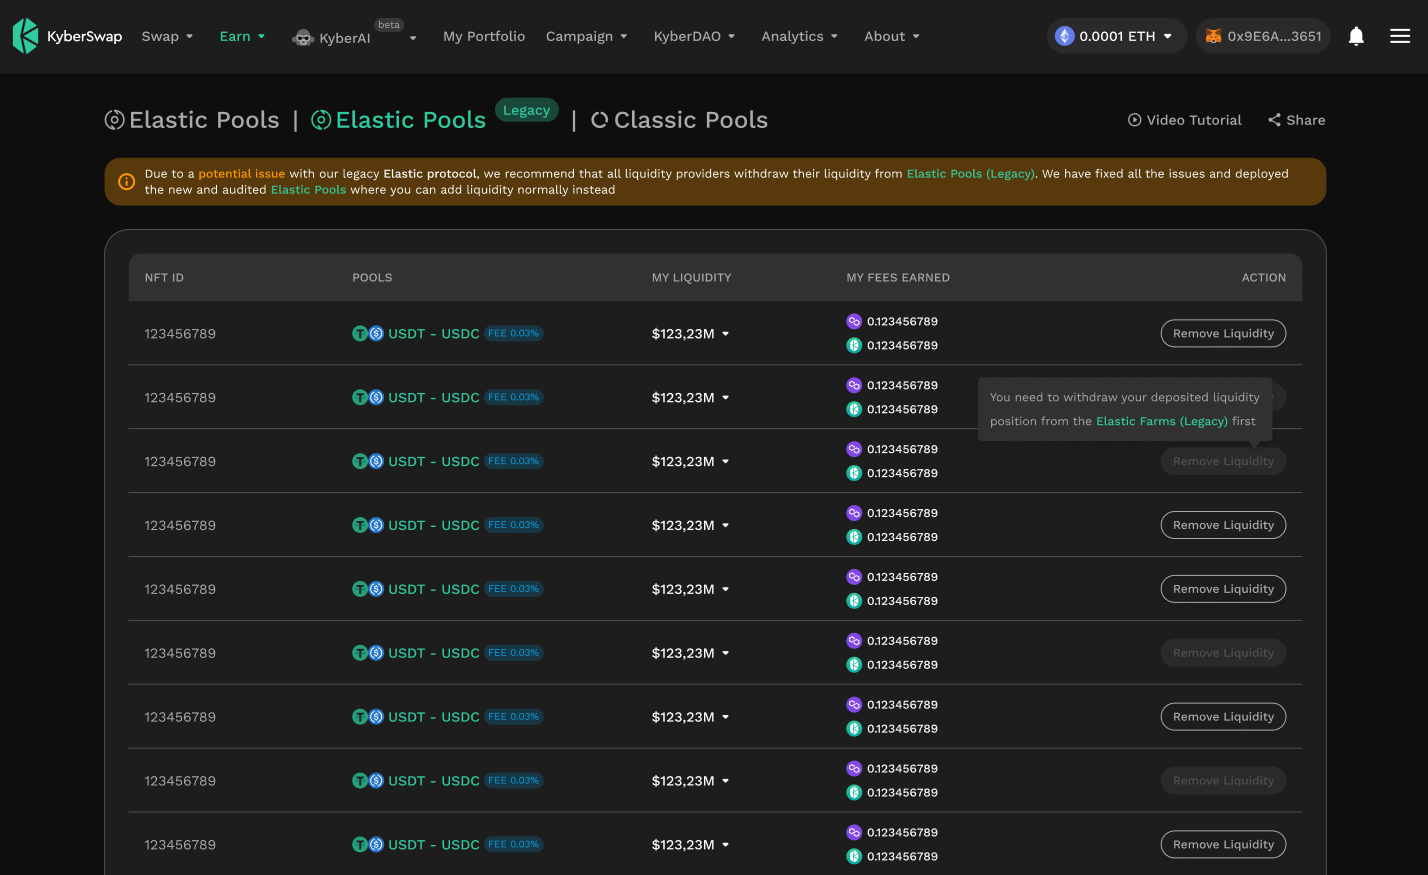Switch to the first Elastic Pools tab
The image size is (1428, 875).
(192, 120)
